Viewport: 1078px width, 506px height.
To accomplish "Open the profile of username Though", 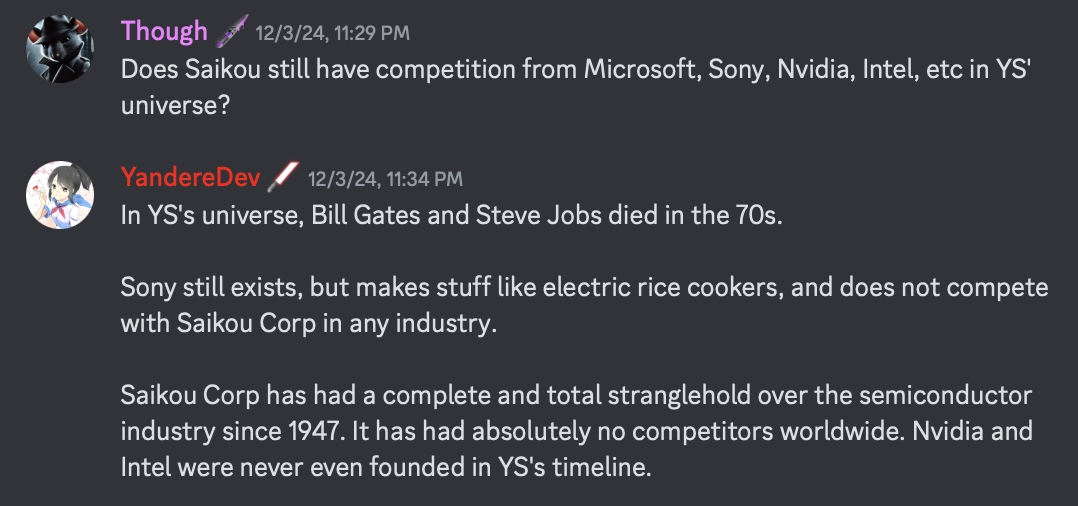I will pyautogui.click(x=164, y=31).
